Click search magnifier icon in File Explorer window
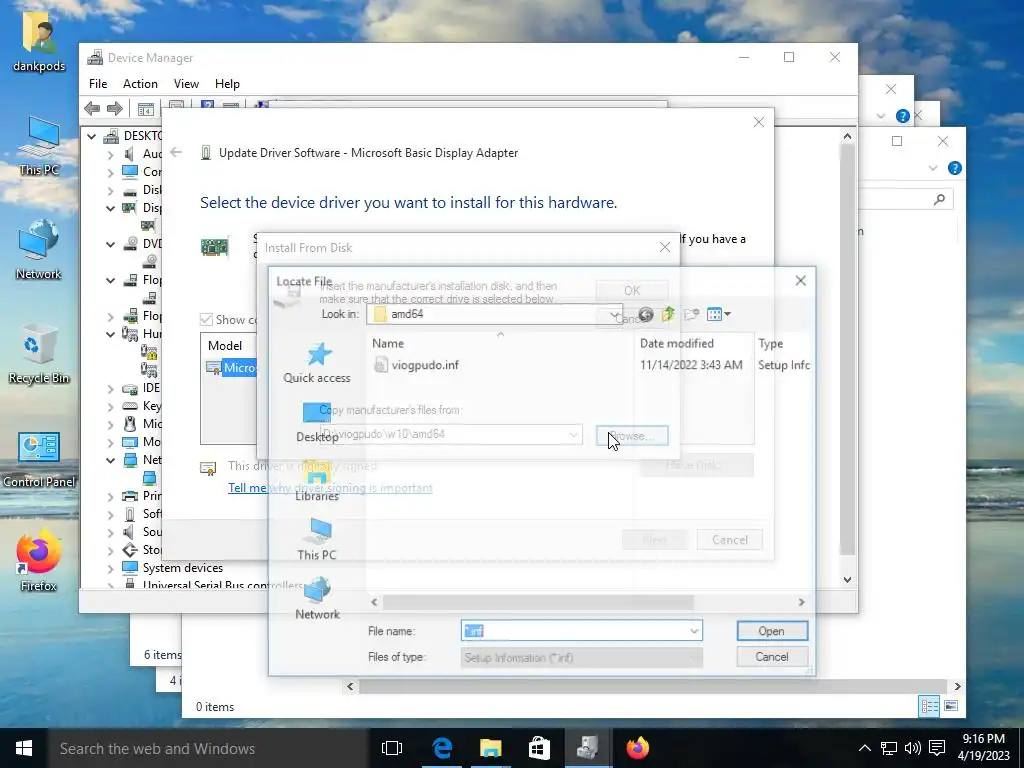Screen dimensions: 1024x768 [x=939, y=199]
